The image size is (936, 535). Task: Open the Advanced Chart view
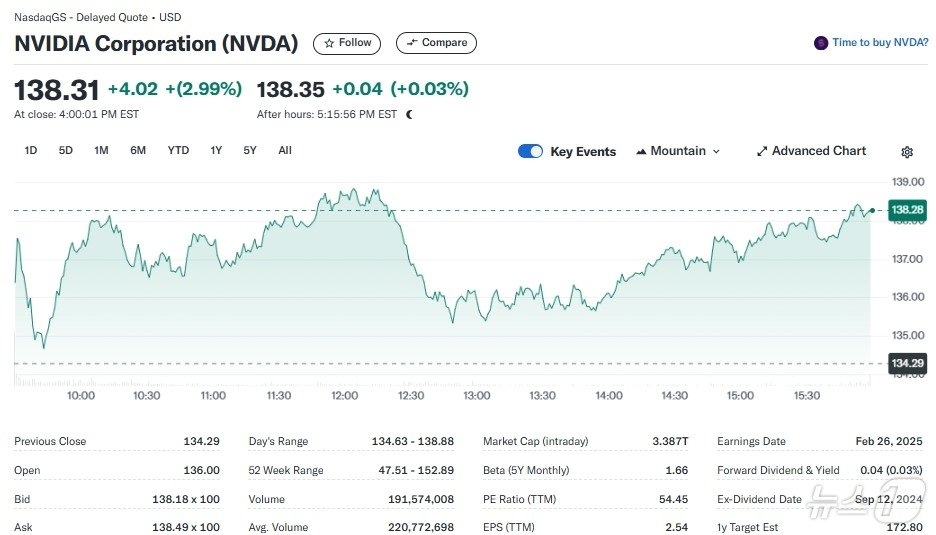(x=811, y=151)
